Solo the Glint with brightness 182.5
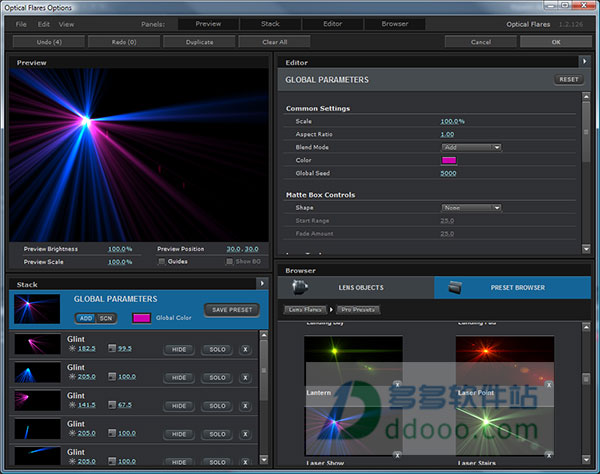The height and width of the screenshot is (474, 600). pos(217,349)
